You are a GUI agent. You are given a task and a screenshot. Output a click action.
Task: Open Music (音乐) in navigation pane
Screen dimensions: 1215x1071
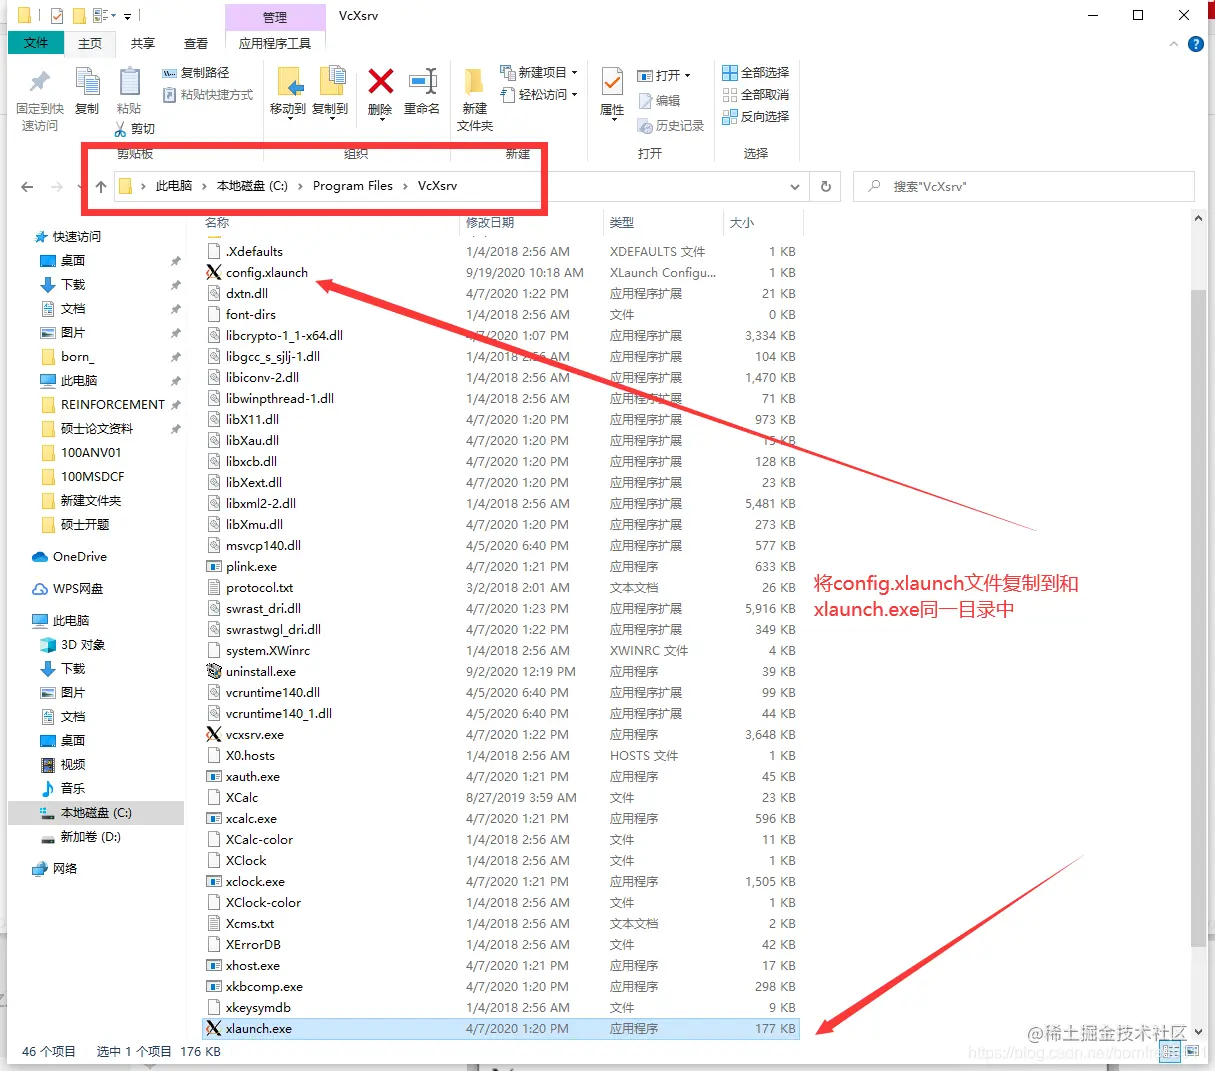73,789
